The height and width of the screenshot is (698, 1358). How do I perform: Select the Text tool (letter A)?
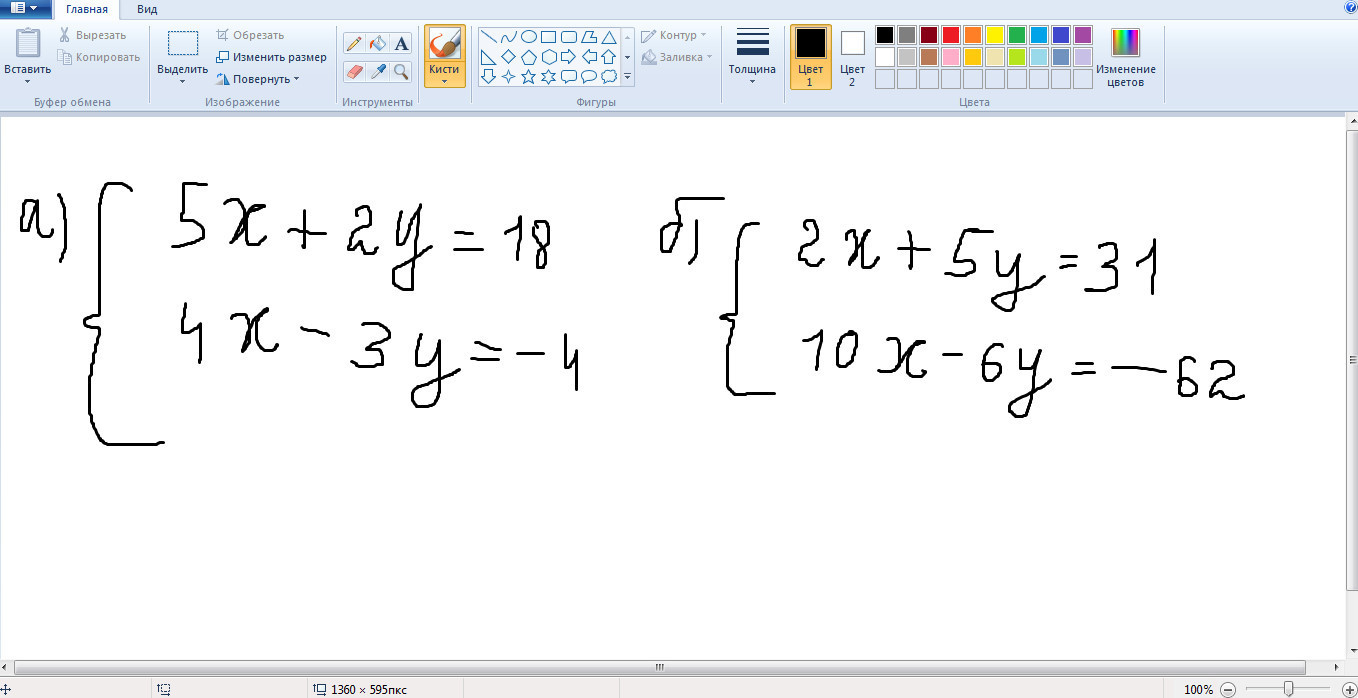point(401,43)
